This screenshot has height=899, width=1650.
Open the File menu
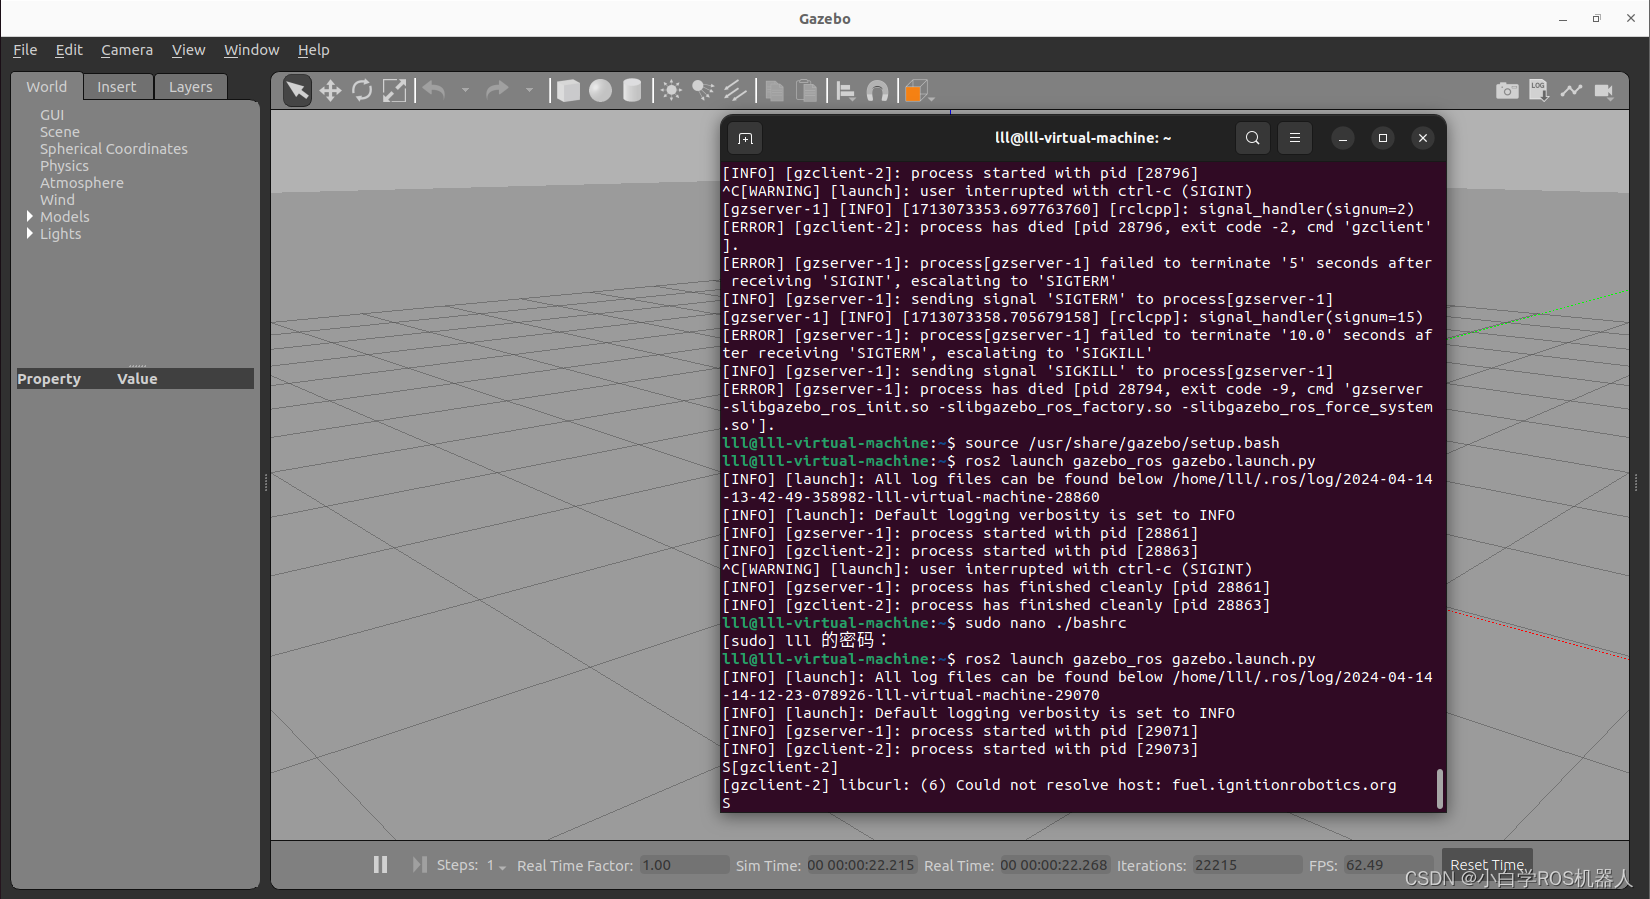coord(25,50)
